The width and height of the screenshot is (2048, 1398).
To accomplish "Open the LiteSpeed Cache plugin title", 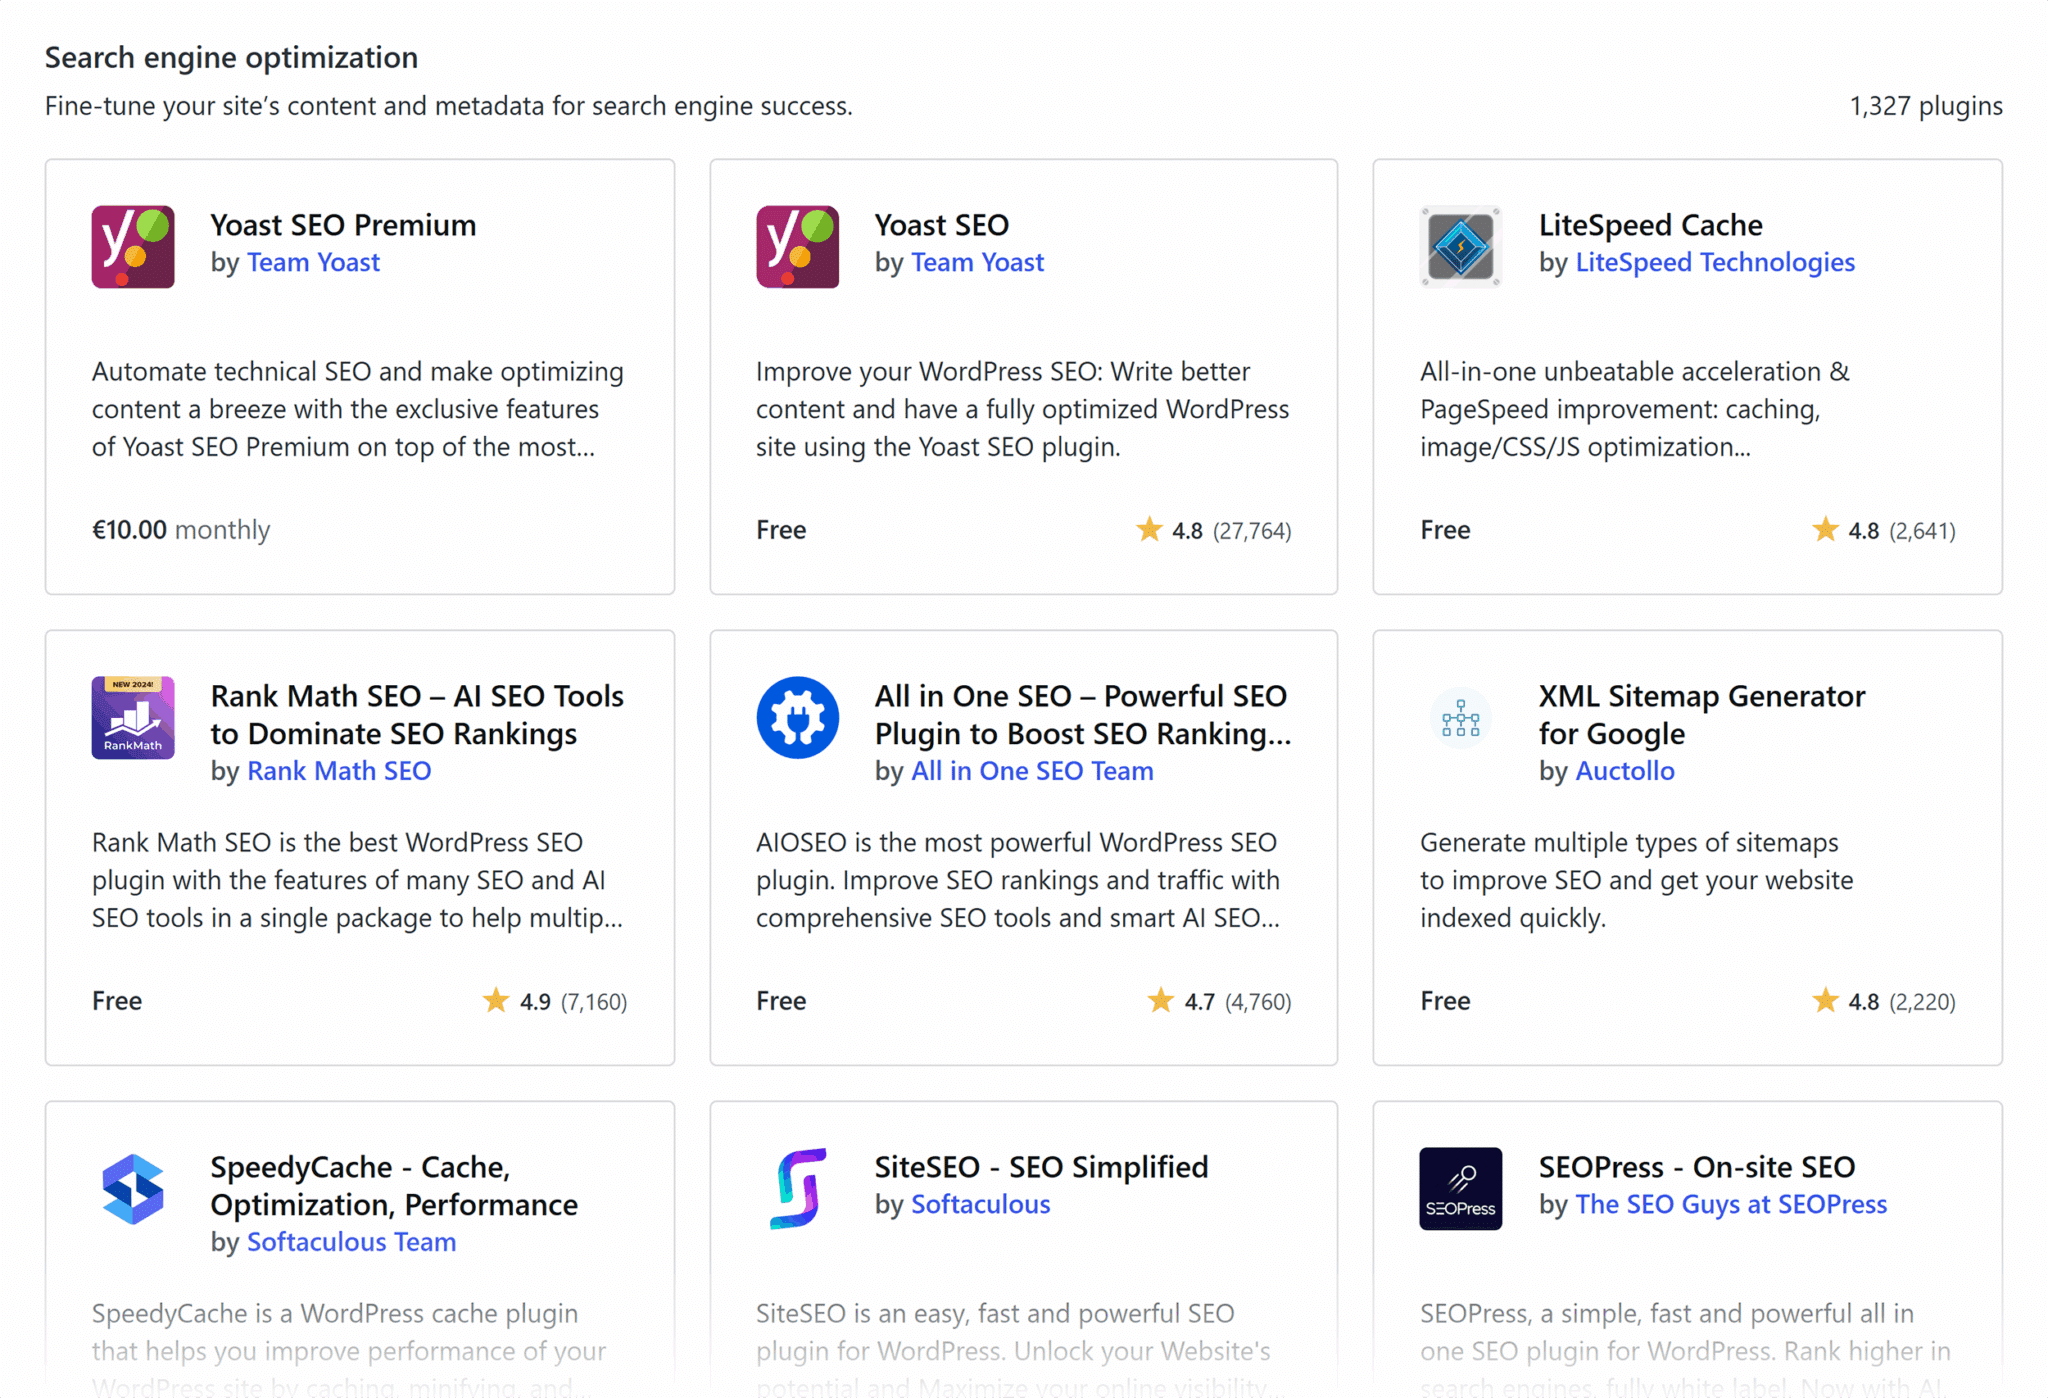I will [1650, 225].
